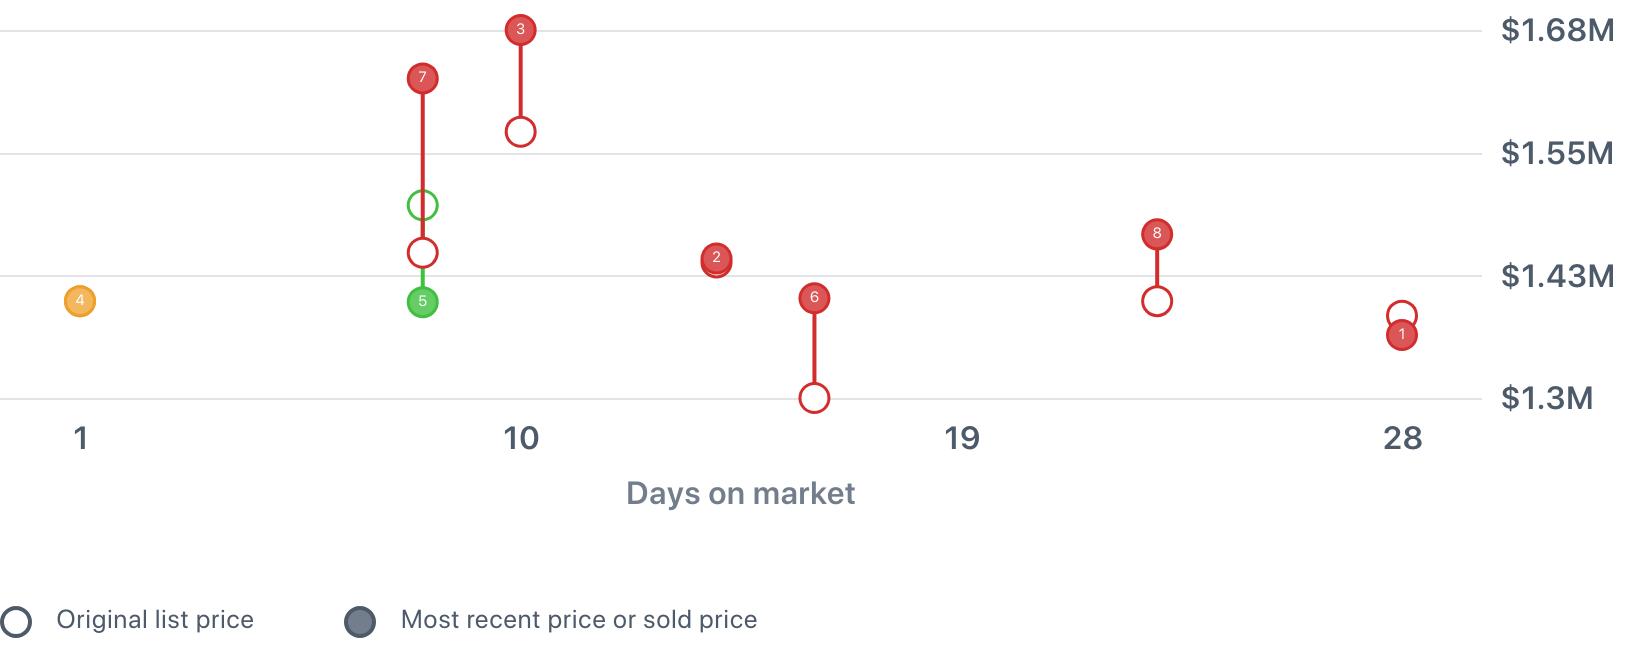This screenshot has height=650, width=1632.
Task: Click the Days on market axis title
Action: click(x=740, y=493)
